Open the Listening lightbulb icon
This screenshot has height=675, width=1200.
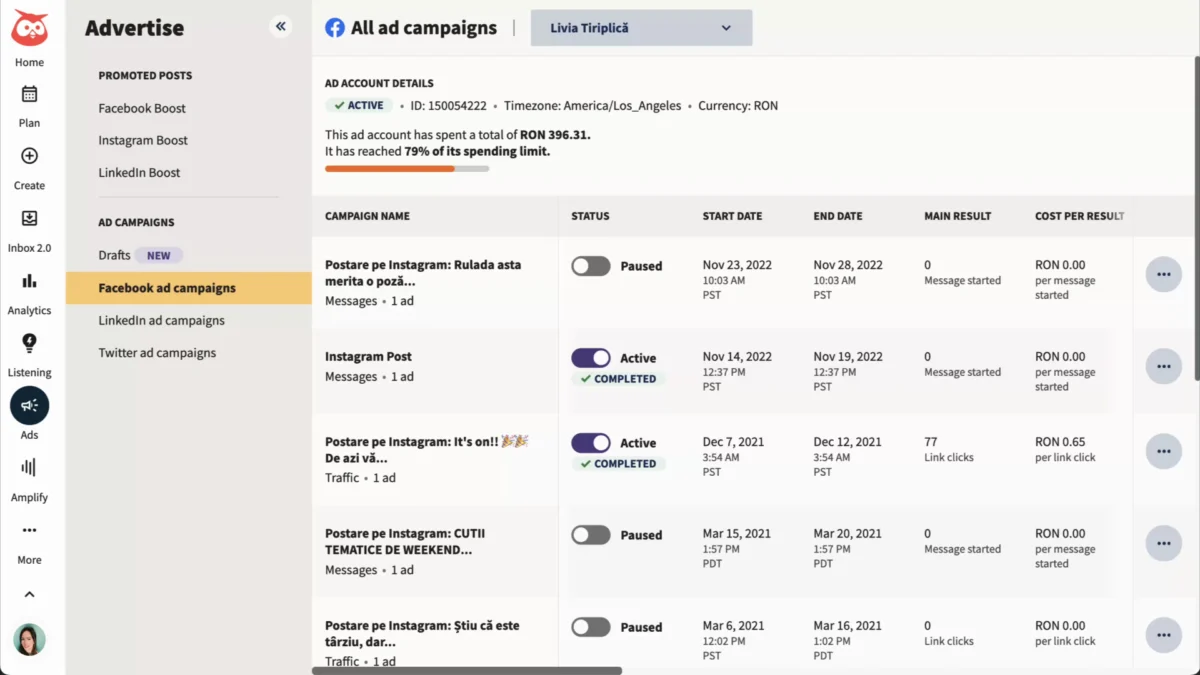coord(30,343)
